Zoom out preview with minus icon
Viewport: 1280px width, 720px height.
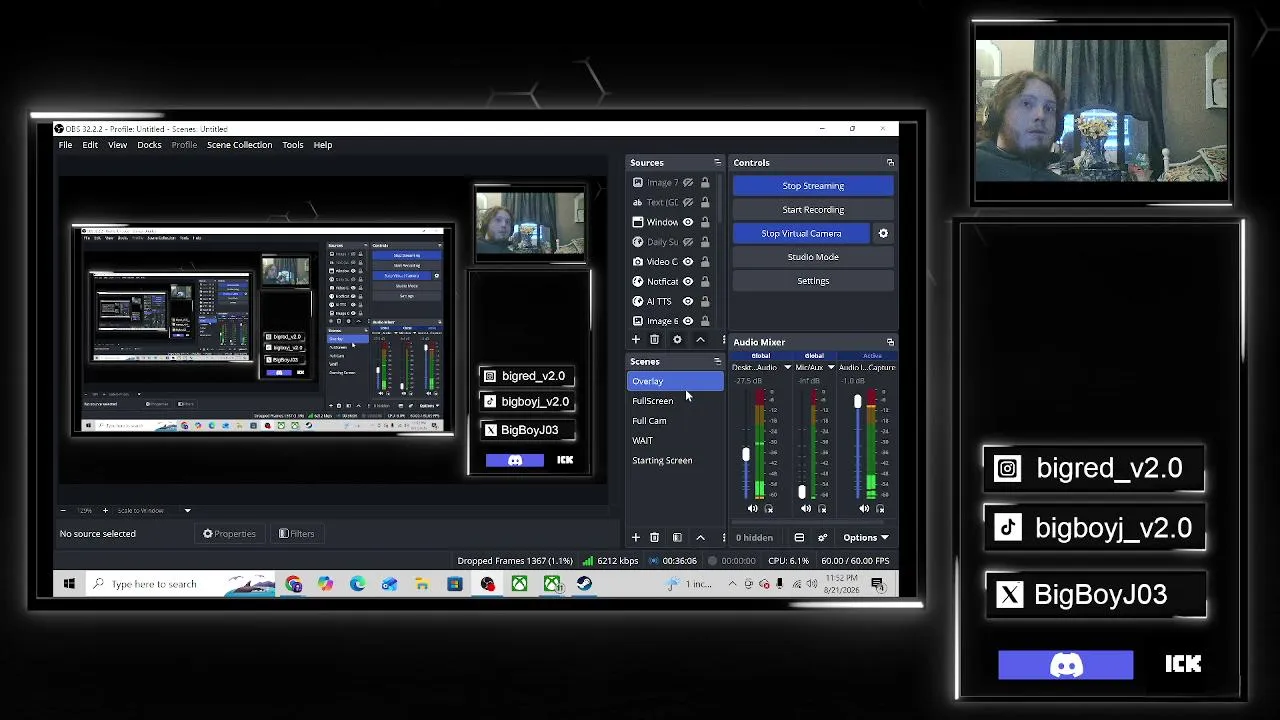coord(63,510)
